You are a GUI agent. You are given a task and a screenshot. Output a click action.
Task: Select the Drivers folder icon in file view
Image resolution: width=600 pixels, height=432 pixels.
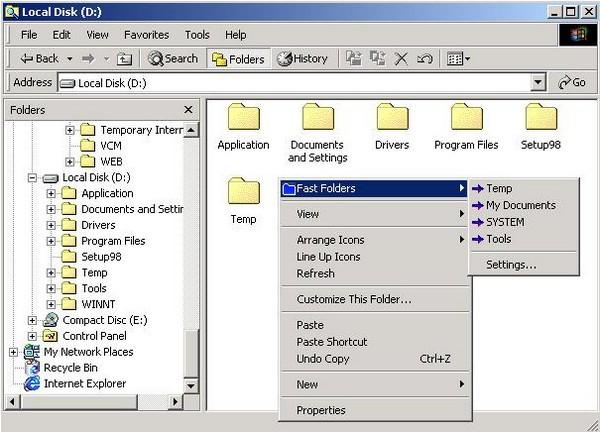click(392, 119)
